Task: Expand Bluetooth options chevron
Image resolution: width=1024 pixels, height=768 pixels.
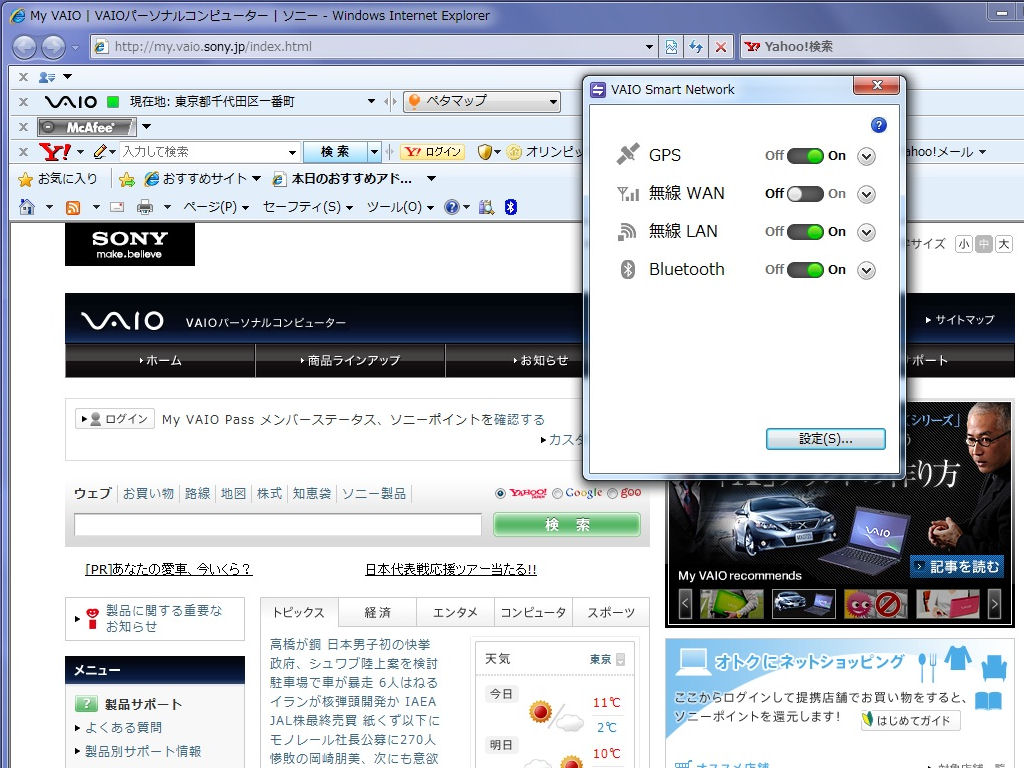Action: pos(866,270)
